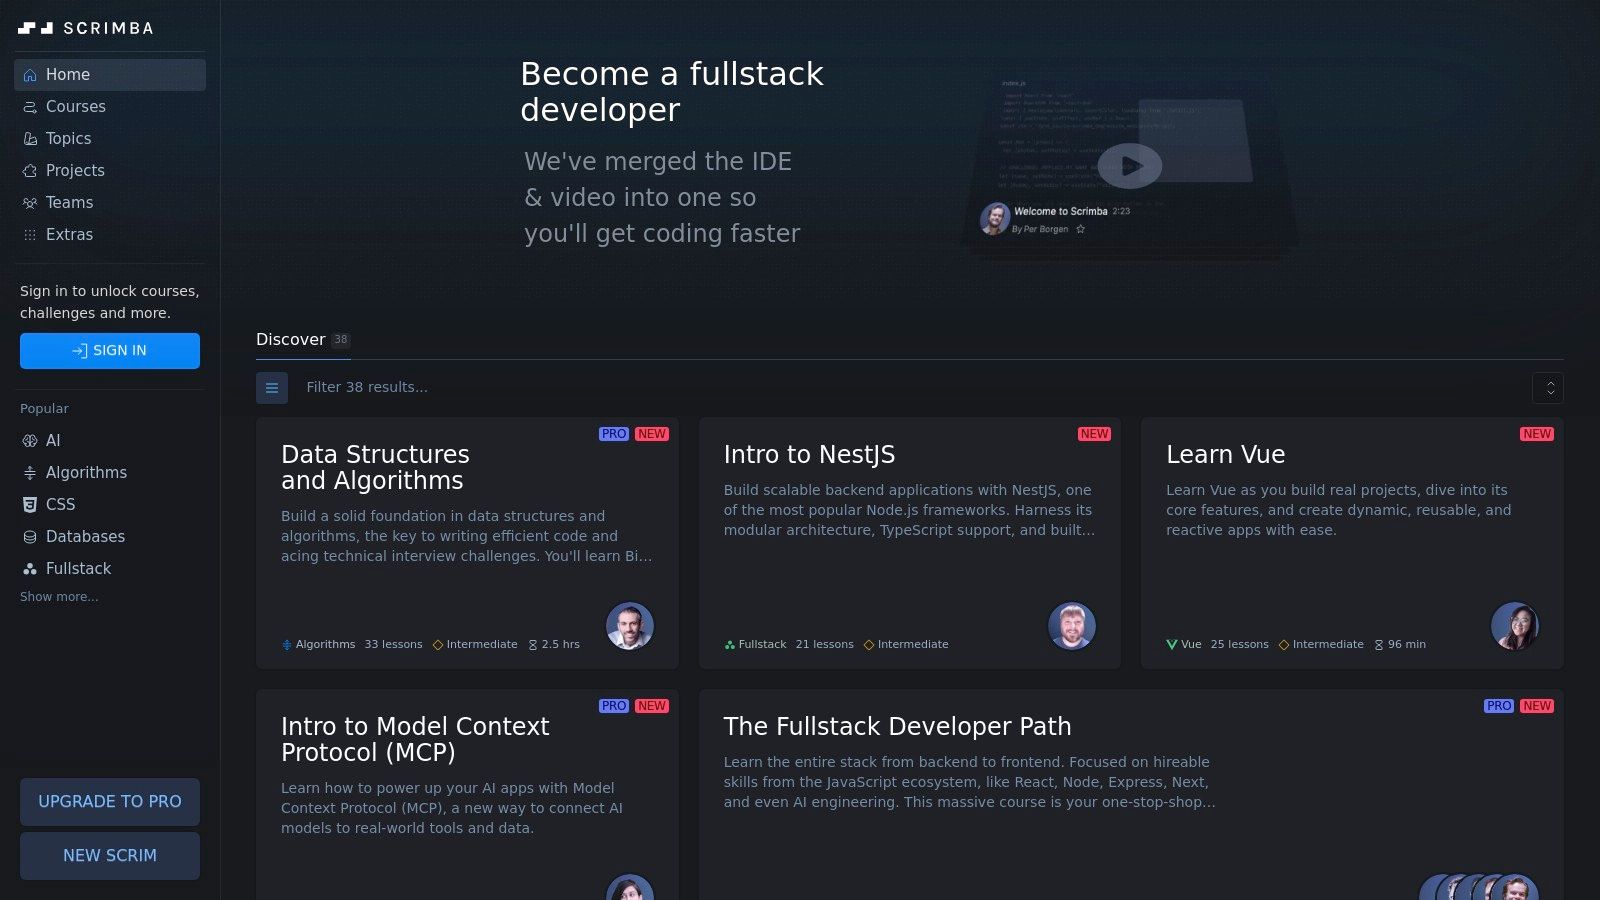
Task: Click UPGRADE TO PRO button
Action: [110, 801]
